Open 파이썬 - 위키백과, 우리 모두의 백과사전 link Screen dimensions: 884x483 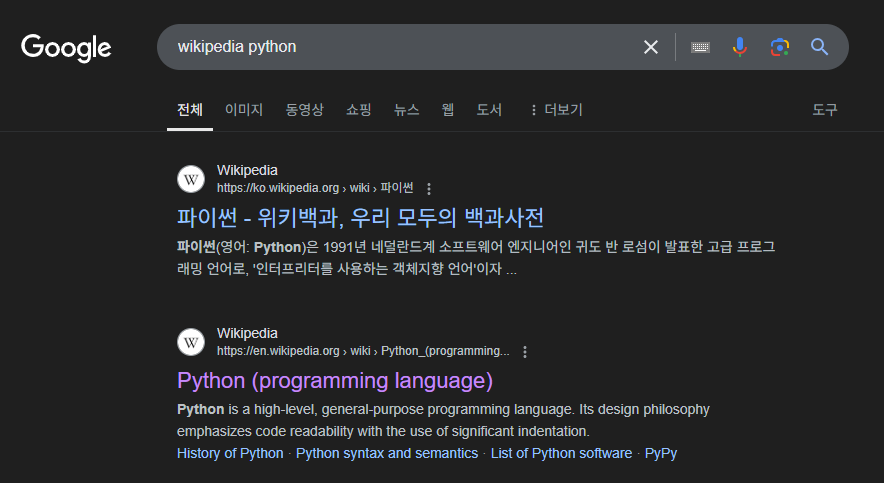[x=360, y=218]
